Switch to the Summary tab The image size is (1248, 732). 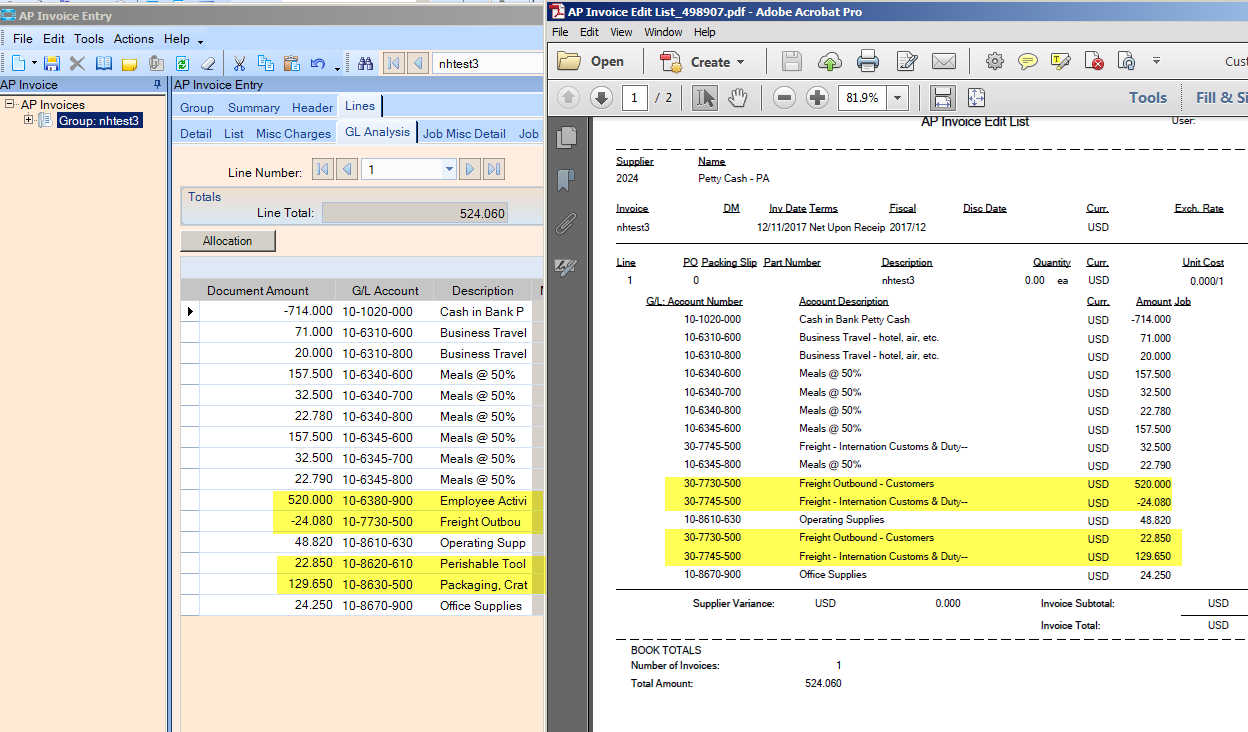pyautogui.click(x=254, y=107)
